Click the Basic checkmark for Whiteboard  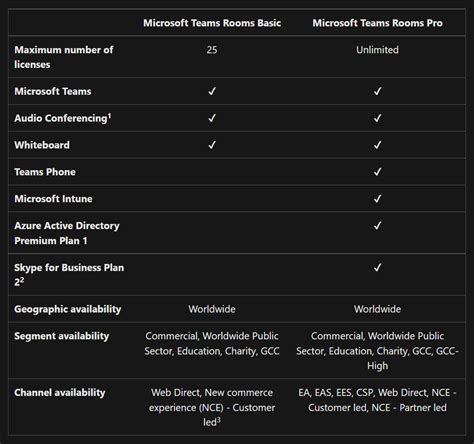[x=212, y=145]
